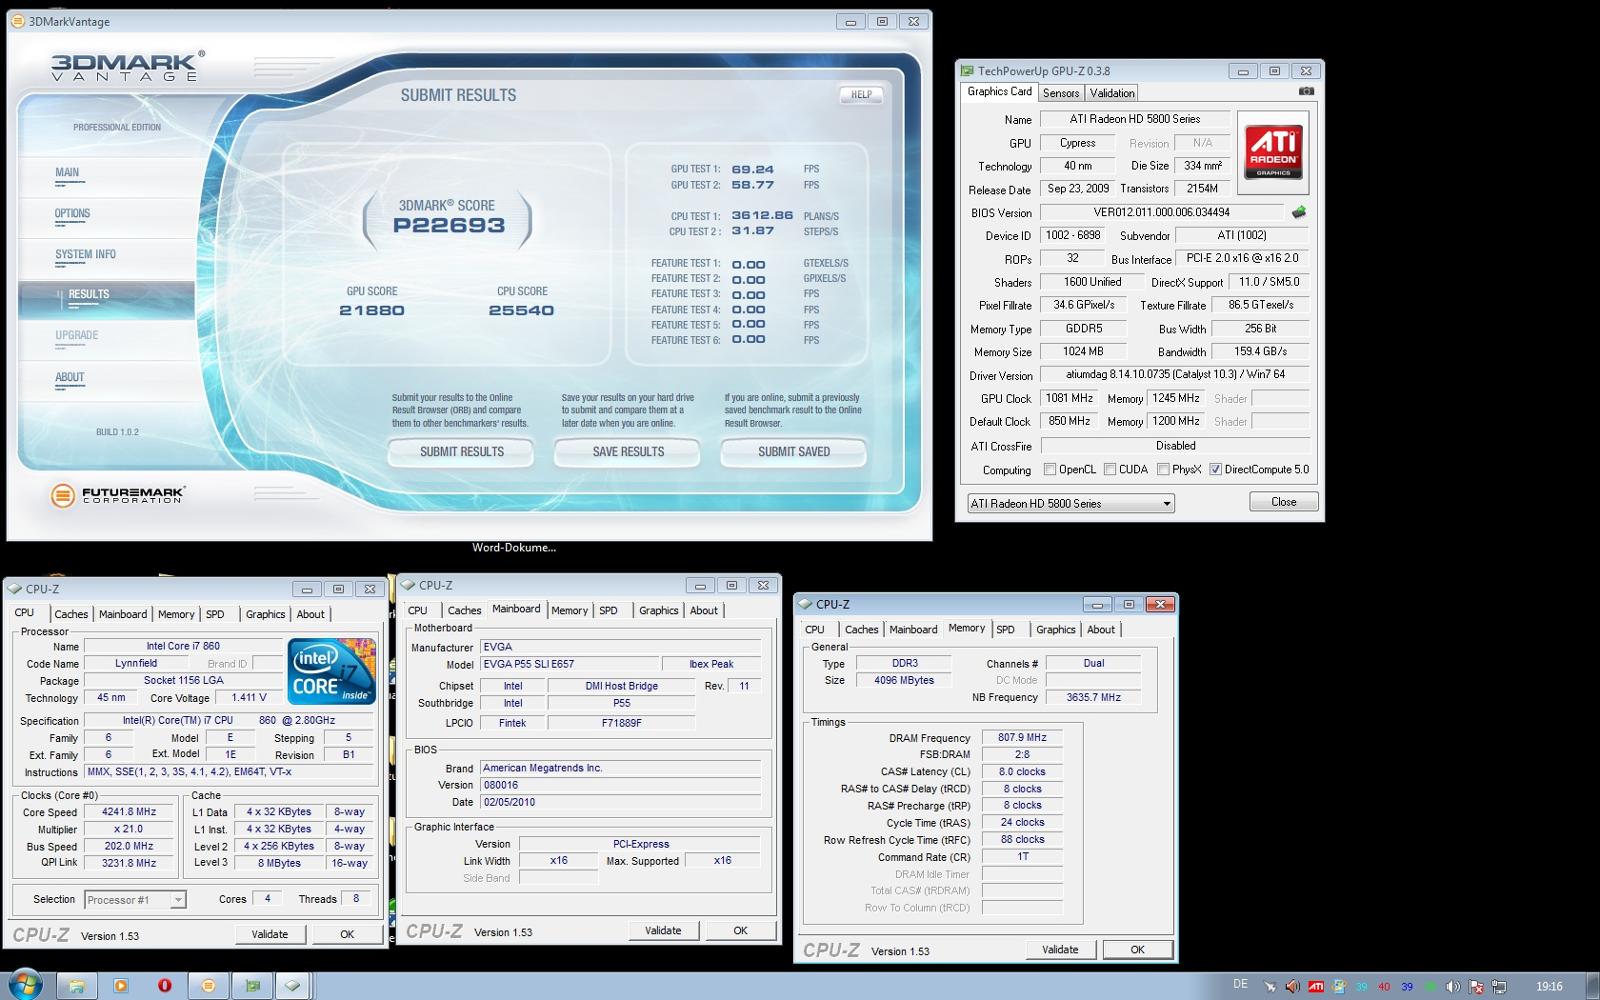Screen dimensions: 1600x1000
Task: Launch Windows Media Player from taskbar
Action: tap(120, 986)
